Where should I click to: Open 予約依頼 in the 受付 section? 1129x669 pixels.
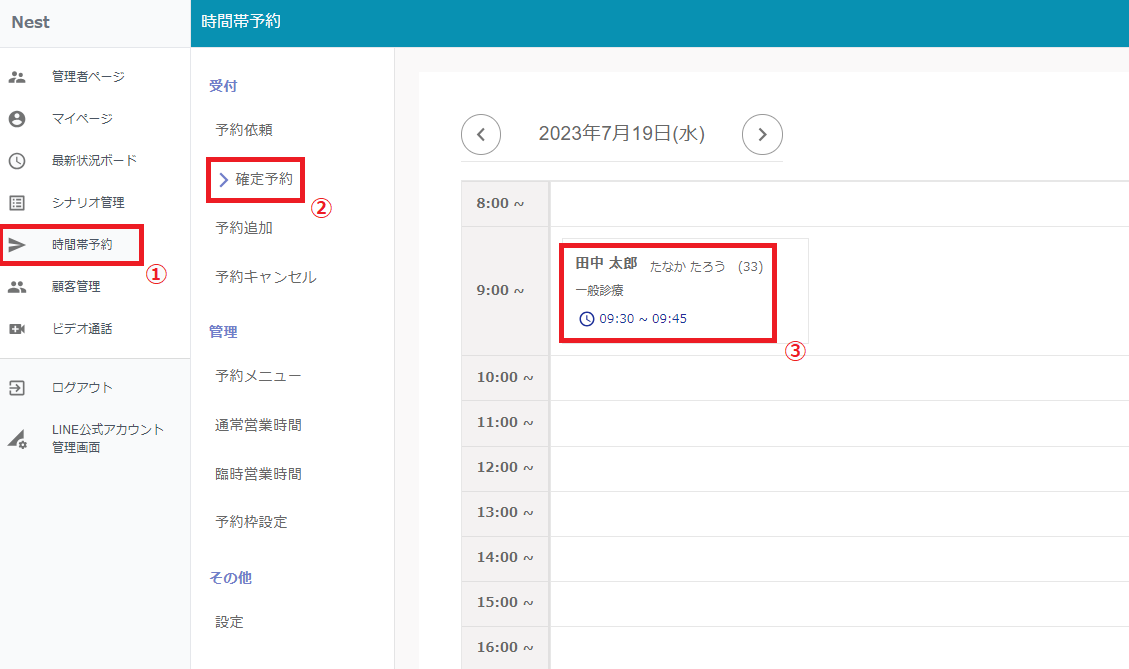(244, 130)
